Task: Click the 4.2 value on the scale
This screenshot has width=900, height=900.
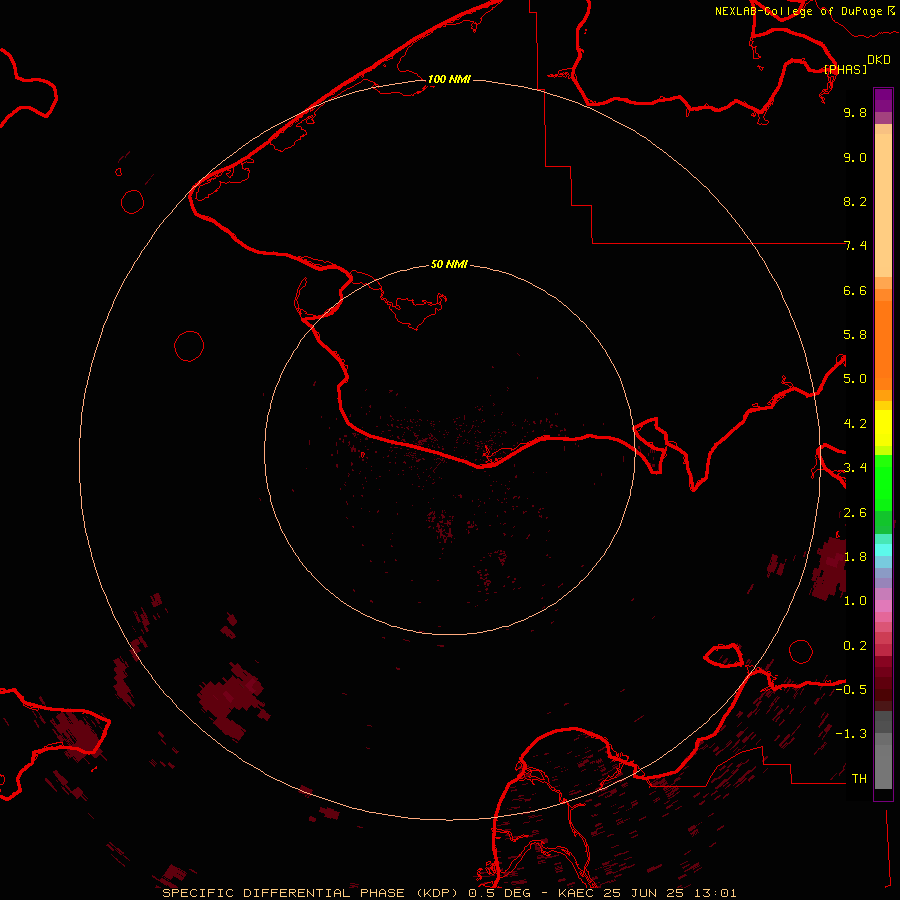Action: [x=855, y=424]
